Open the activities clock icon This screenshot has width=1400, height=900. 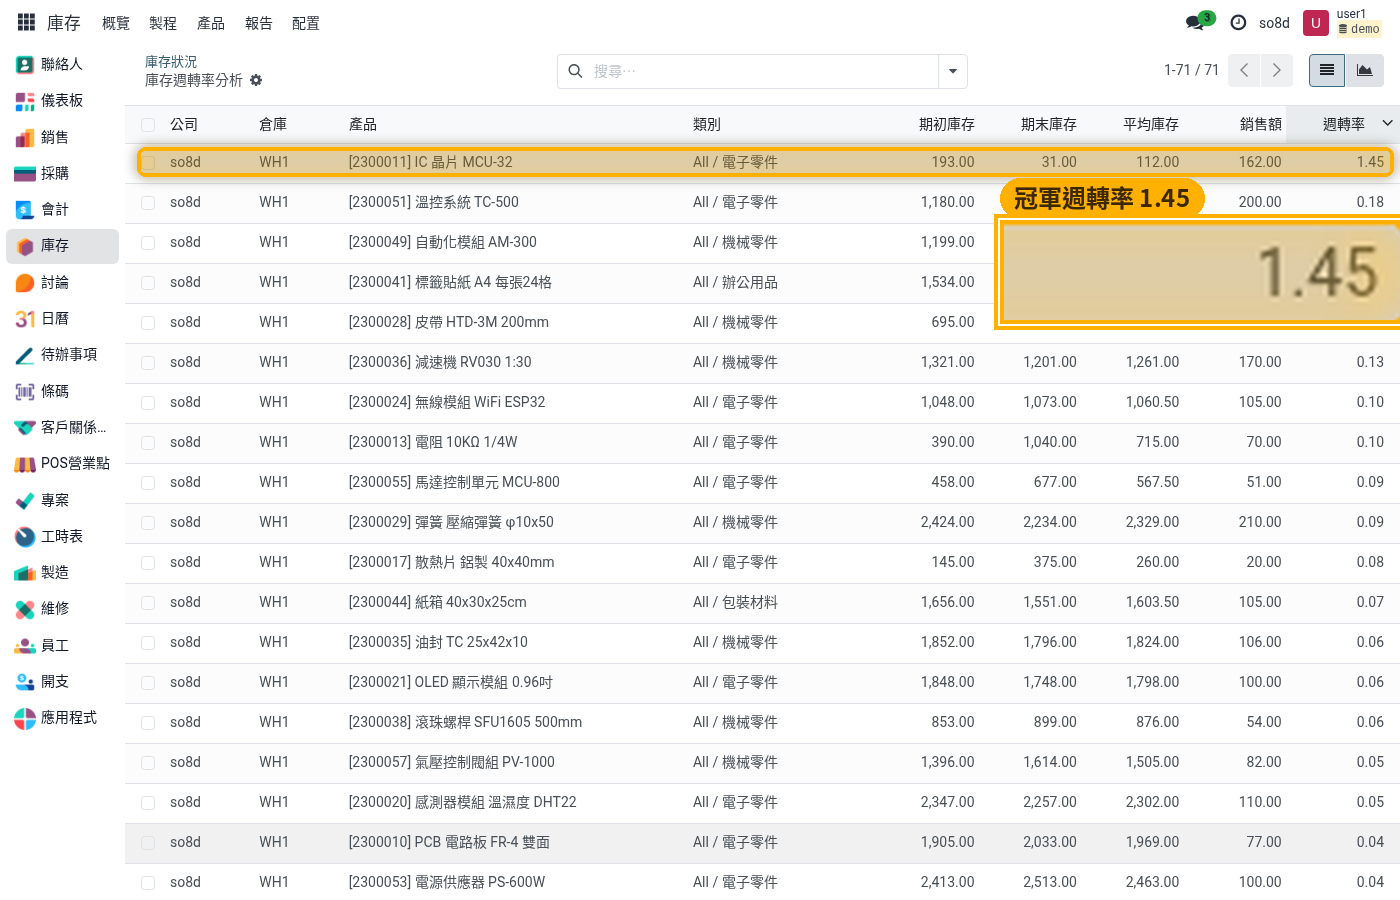pos(1238,22)
